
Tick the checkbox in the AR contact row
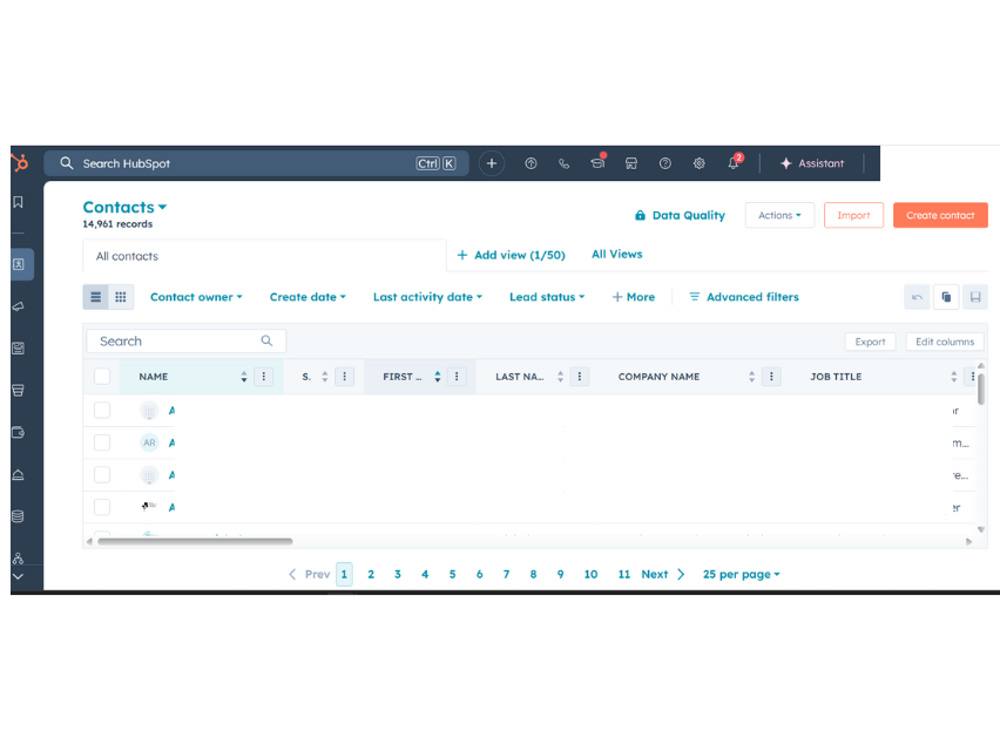coord(102,443)
